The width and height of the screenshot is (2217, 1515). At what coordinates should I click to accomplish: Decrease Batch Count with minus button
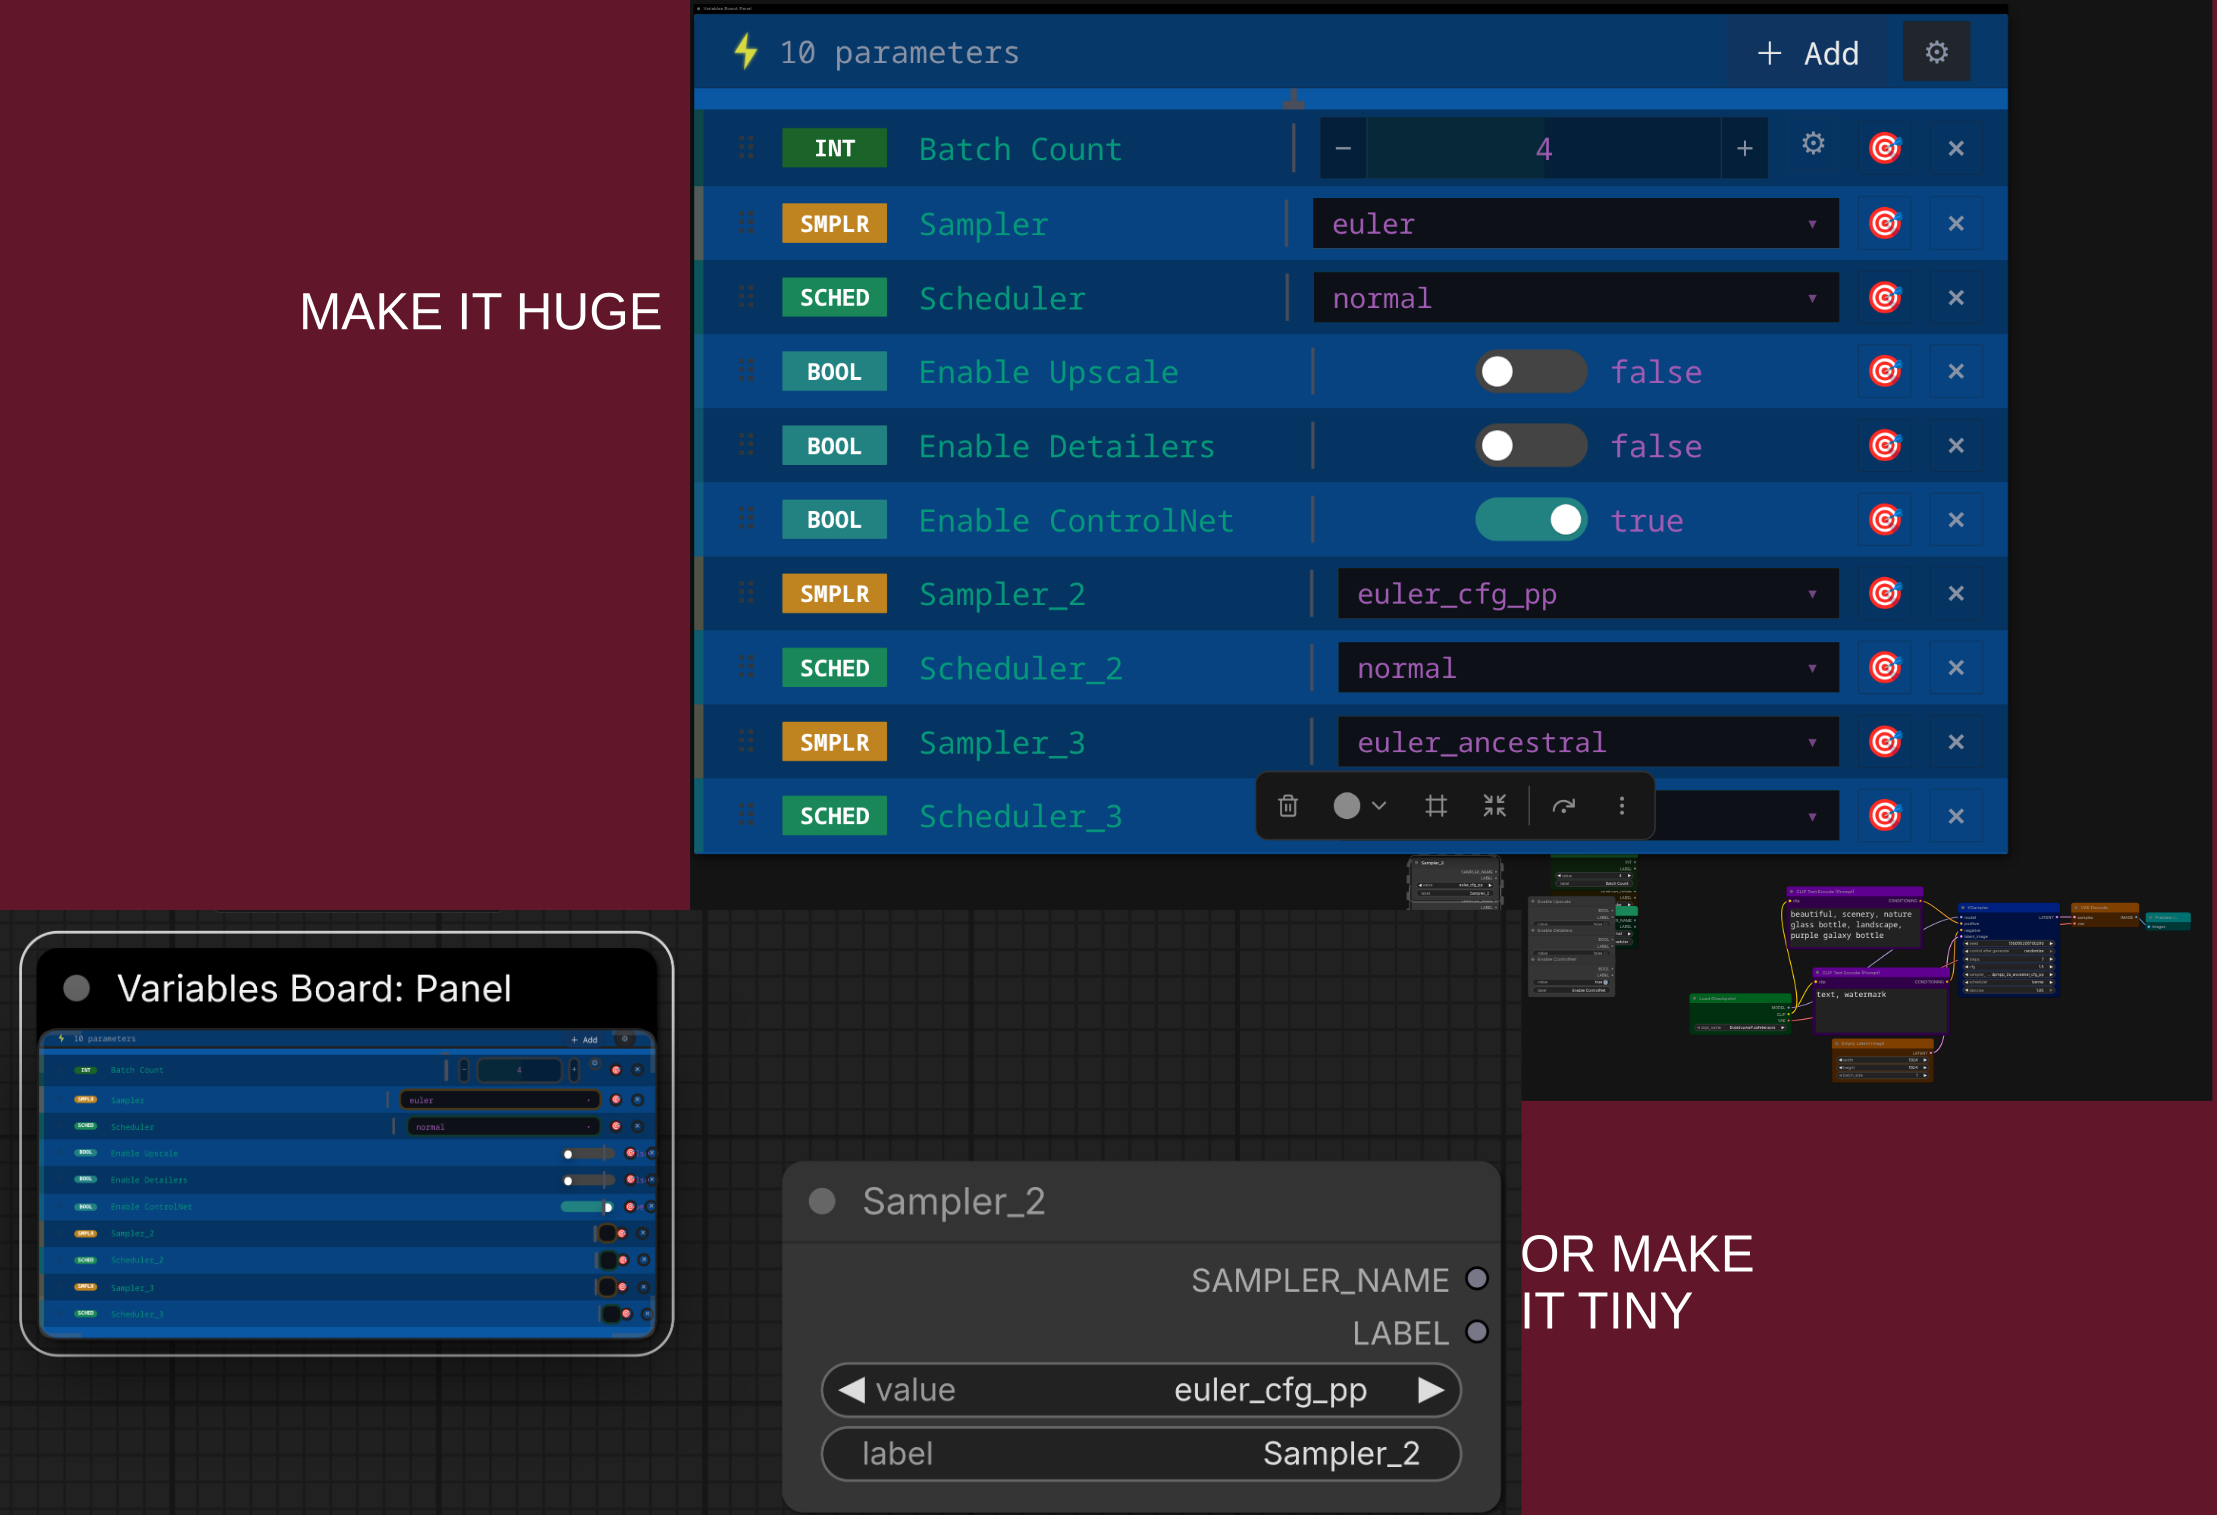point(1343,149)
